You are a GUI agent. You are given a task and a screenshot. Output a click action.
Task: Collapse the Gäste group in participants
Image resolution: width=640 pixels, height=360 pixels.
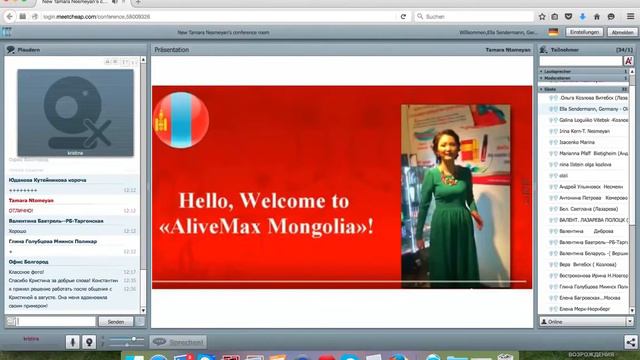584,89
